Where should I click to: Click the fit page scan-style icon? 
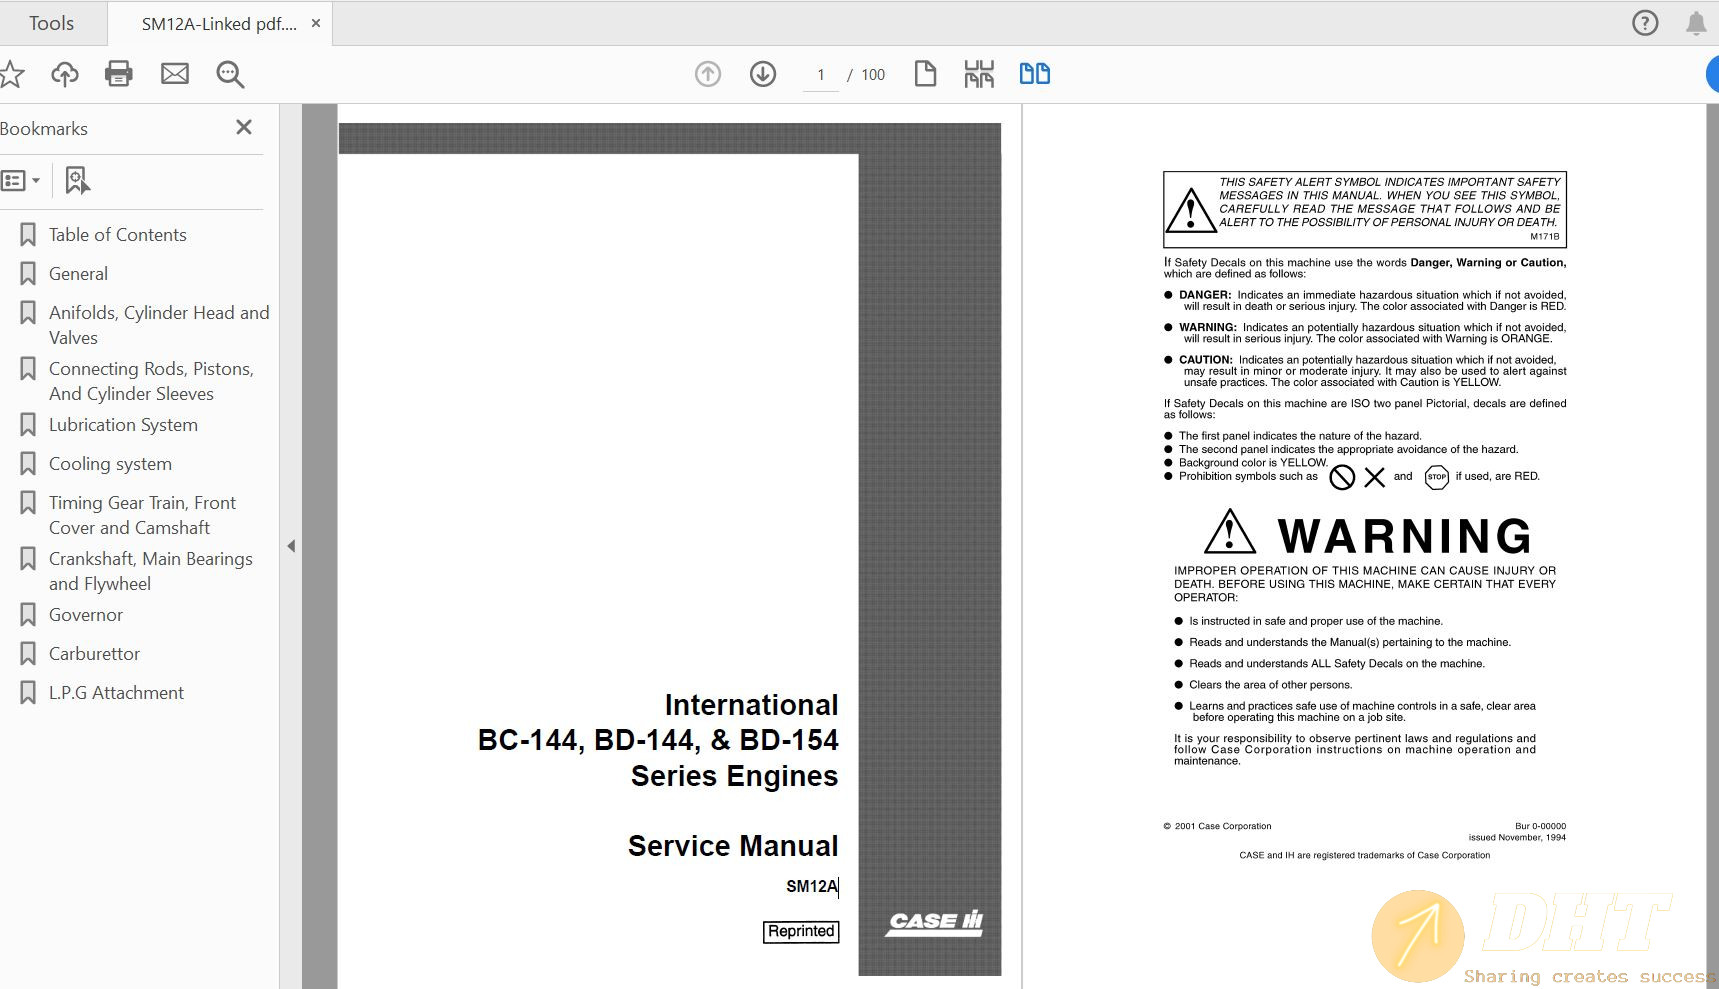[979, 74]
